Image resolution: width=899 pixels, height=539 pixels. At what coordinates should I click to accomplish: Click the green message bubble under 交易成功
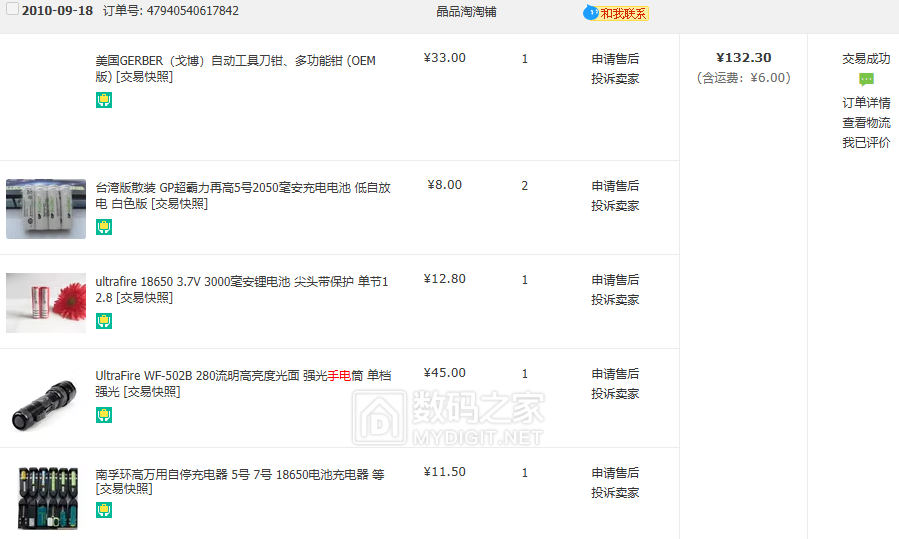coord(866,80)
